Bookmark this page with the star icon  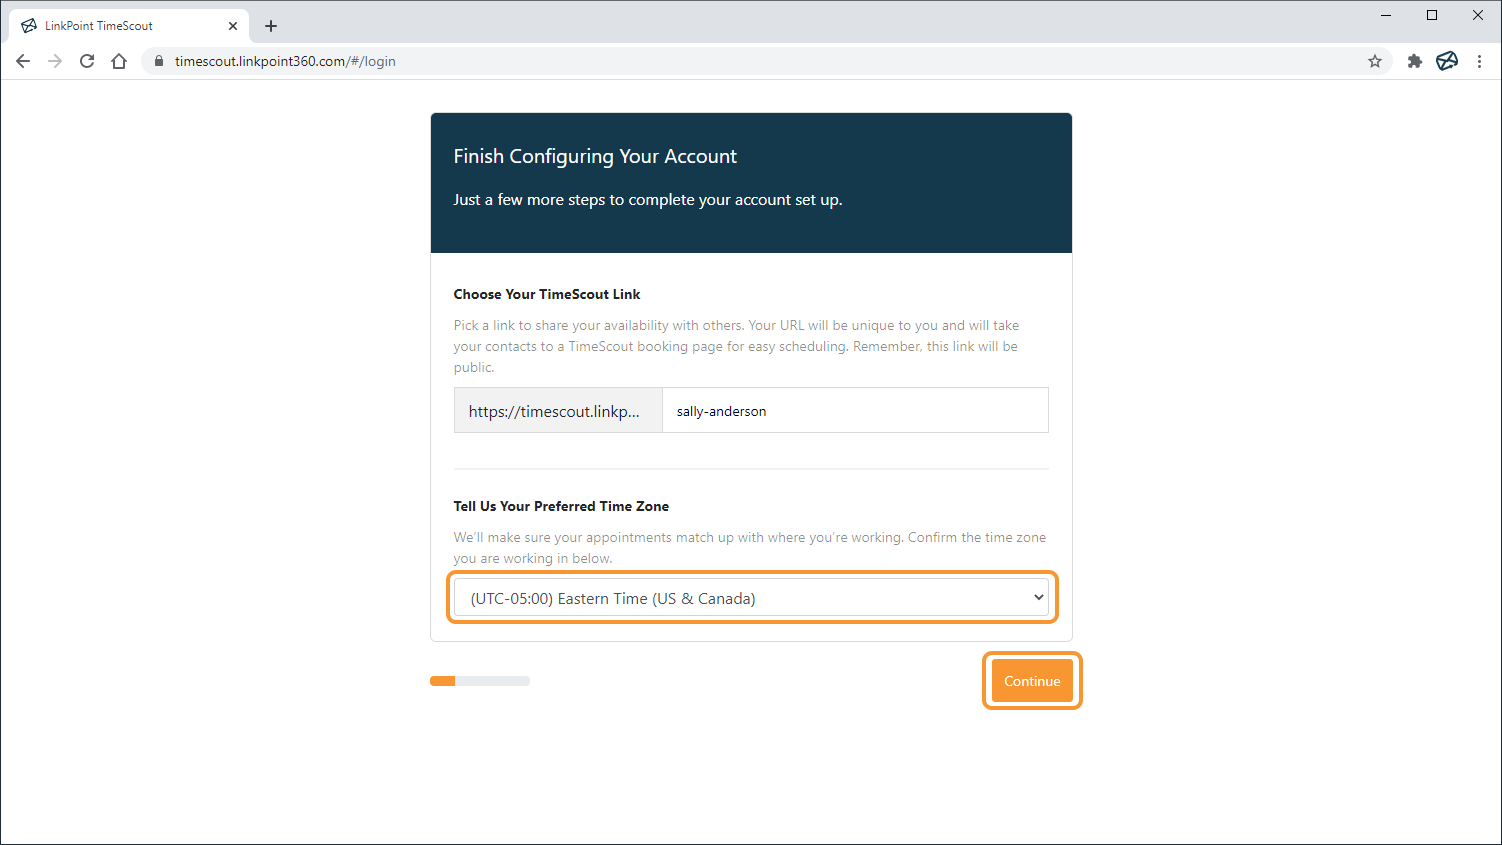point(1375,61)
